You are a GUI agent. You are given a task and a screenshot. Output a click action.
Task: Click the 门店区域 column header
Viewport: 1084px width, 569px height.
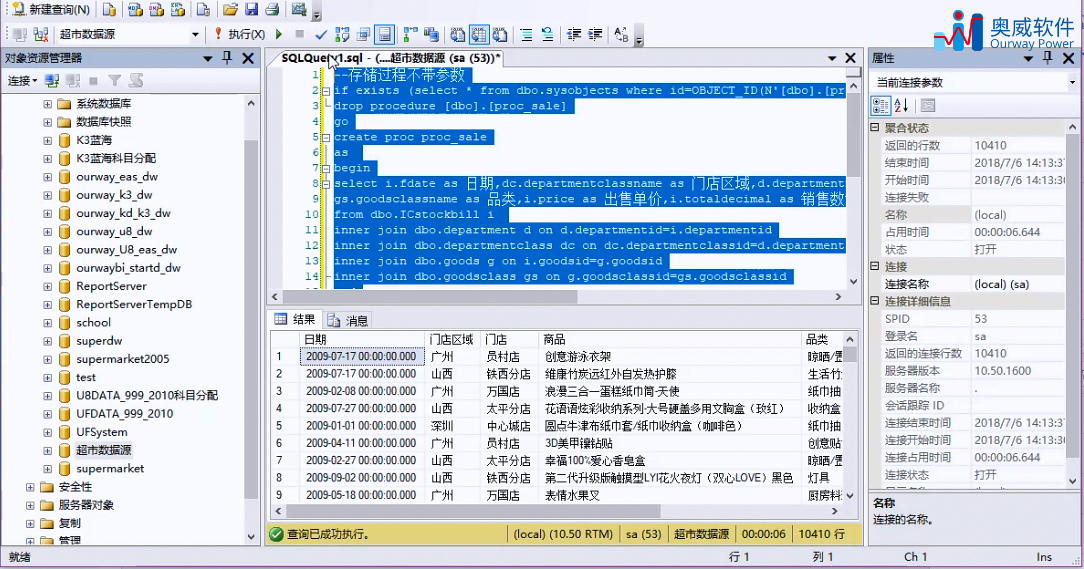(x=453, y=339)
